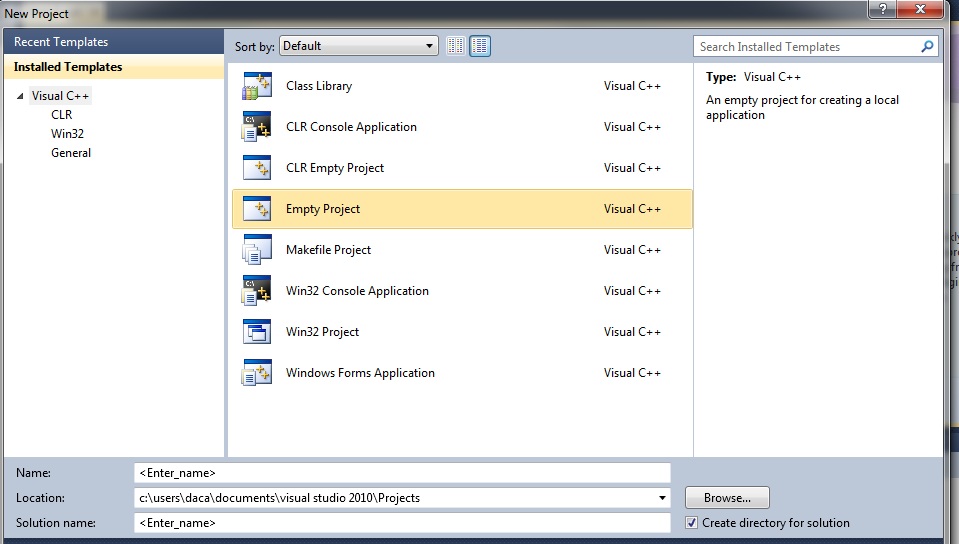Switch to small icons view

456,46
